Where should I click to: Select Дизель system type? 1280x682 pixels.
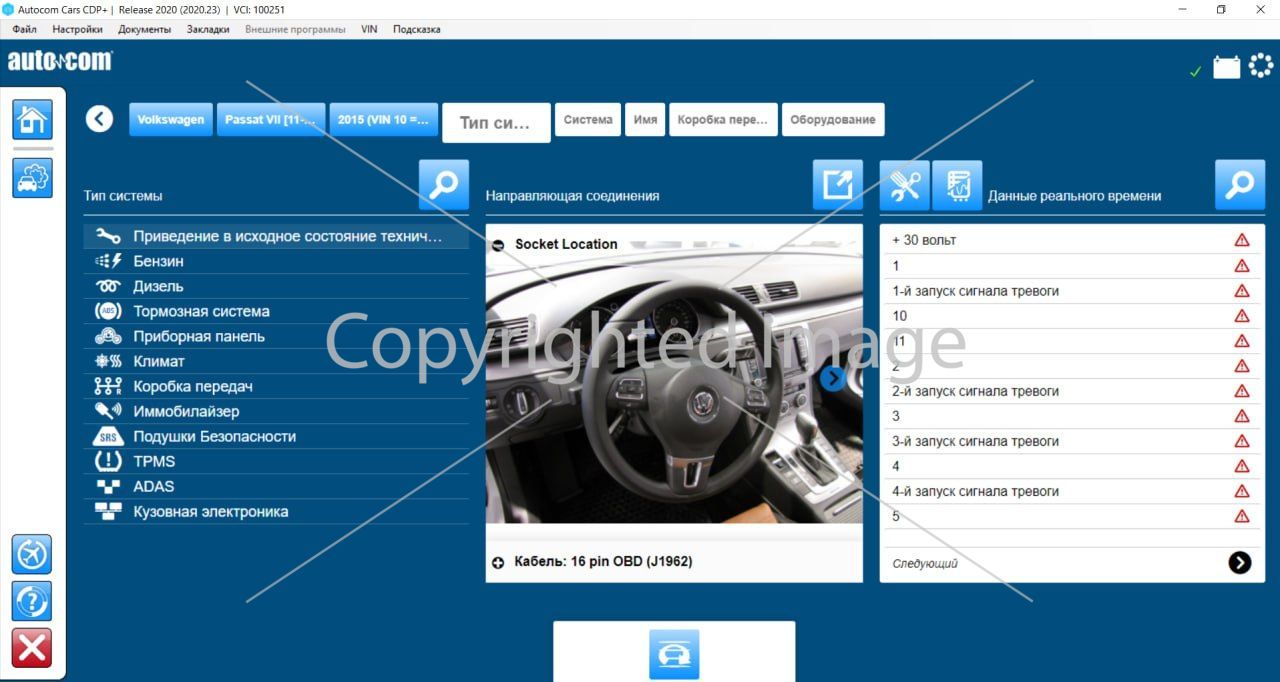(x=276, y=286)
